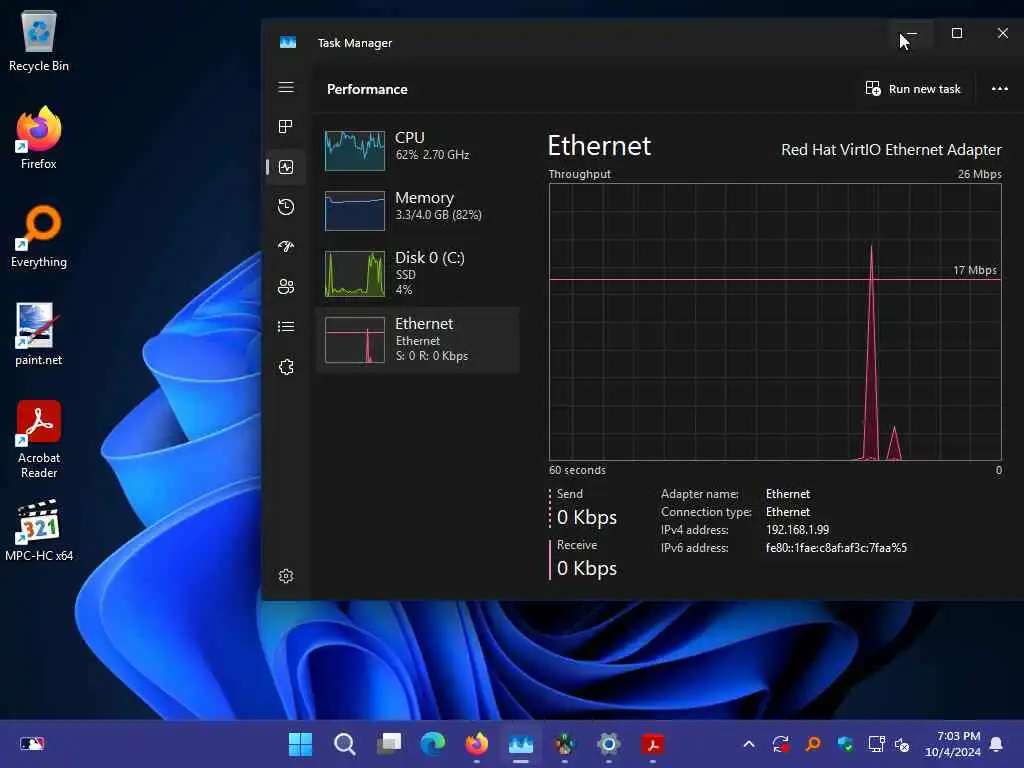The image size is (1024, 768).
Task: Click the Task Manager taskbar icon
Action: 520,744
